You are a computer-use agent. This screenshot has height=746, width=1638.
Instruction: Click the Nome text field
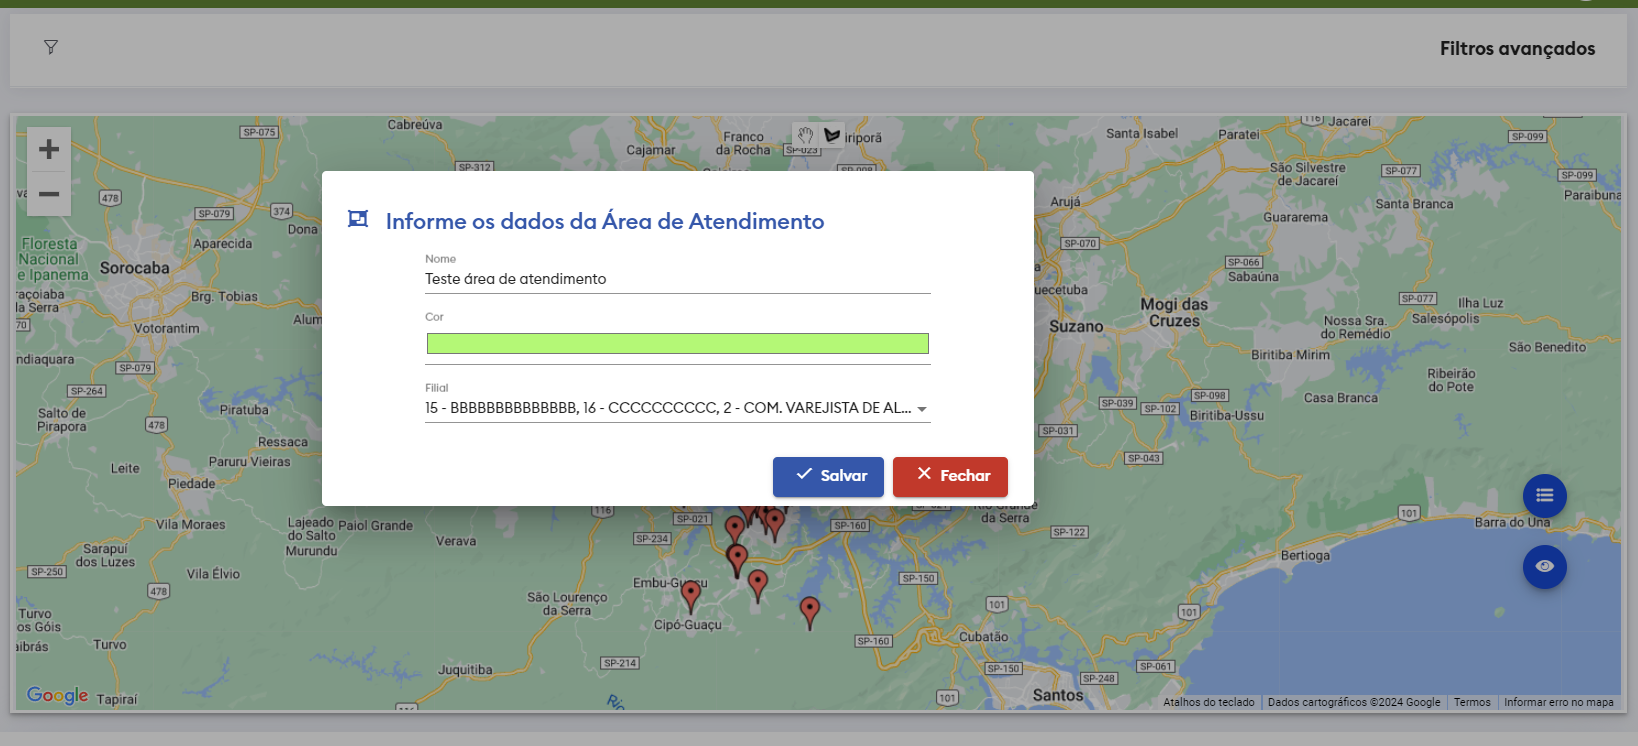pyautogui.click(x=677, y=279)
